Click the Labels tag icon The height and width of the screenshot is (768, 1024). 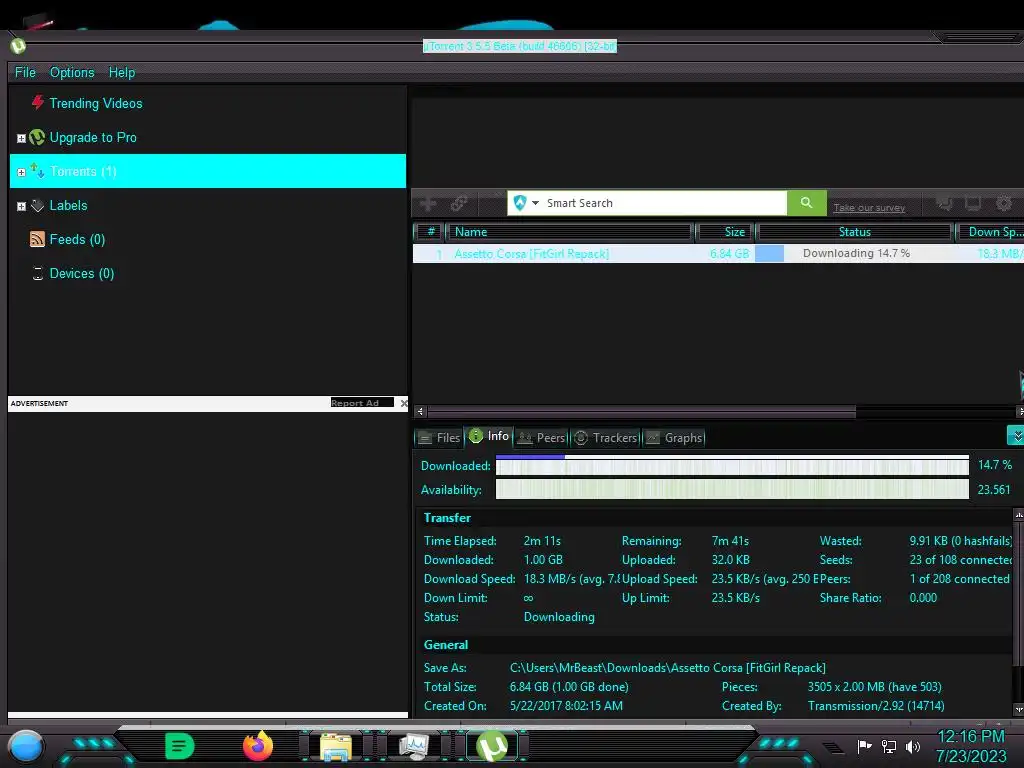click(37, 206)
